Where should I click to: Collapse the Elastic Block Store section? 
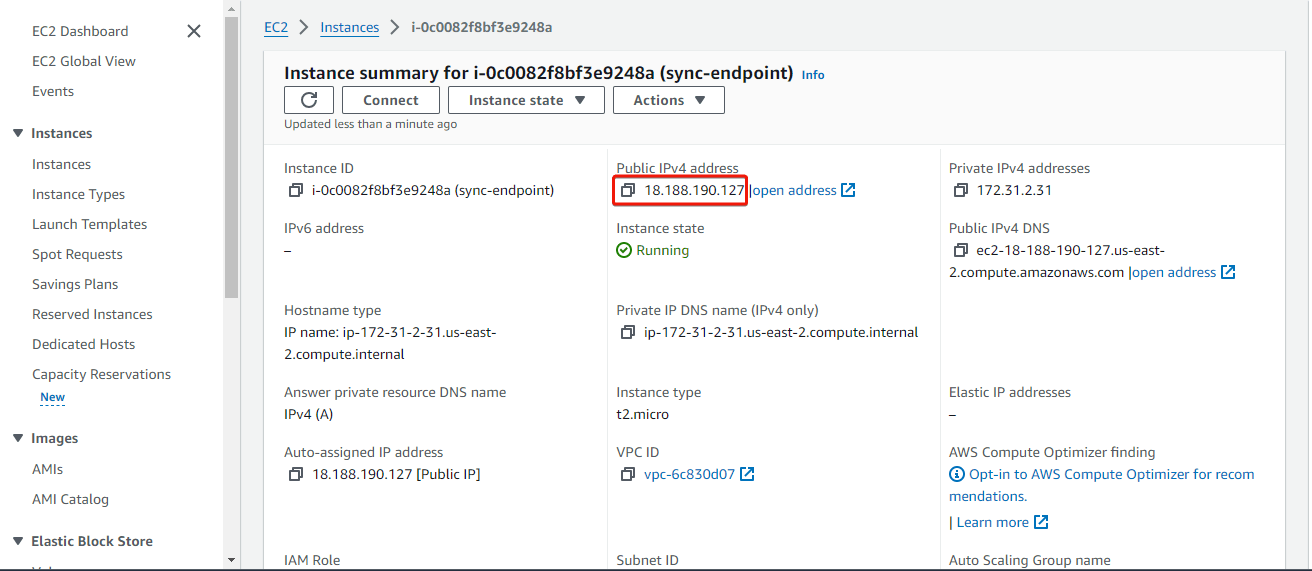click(17, 541)
